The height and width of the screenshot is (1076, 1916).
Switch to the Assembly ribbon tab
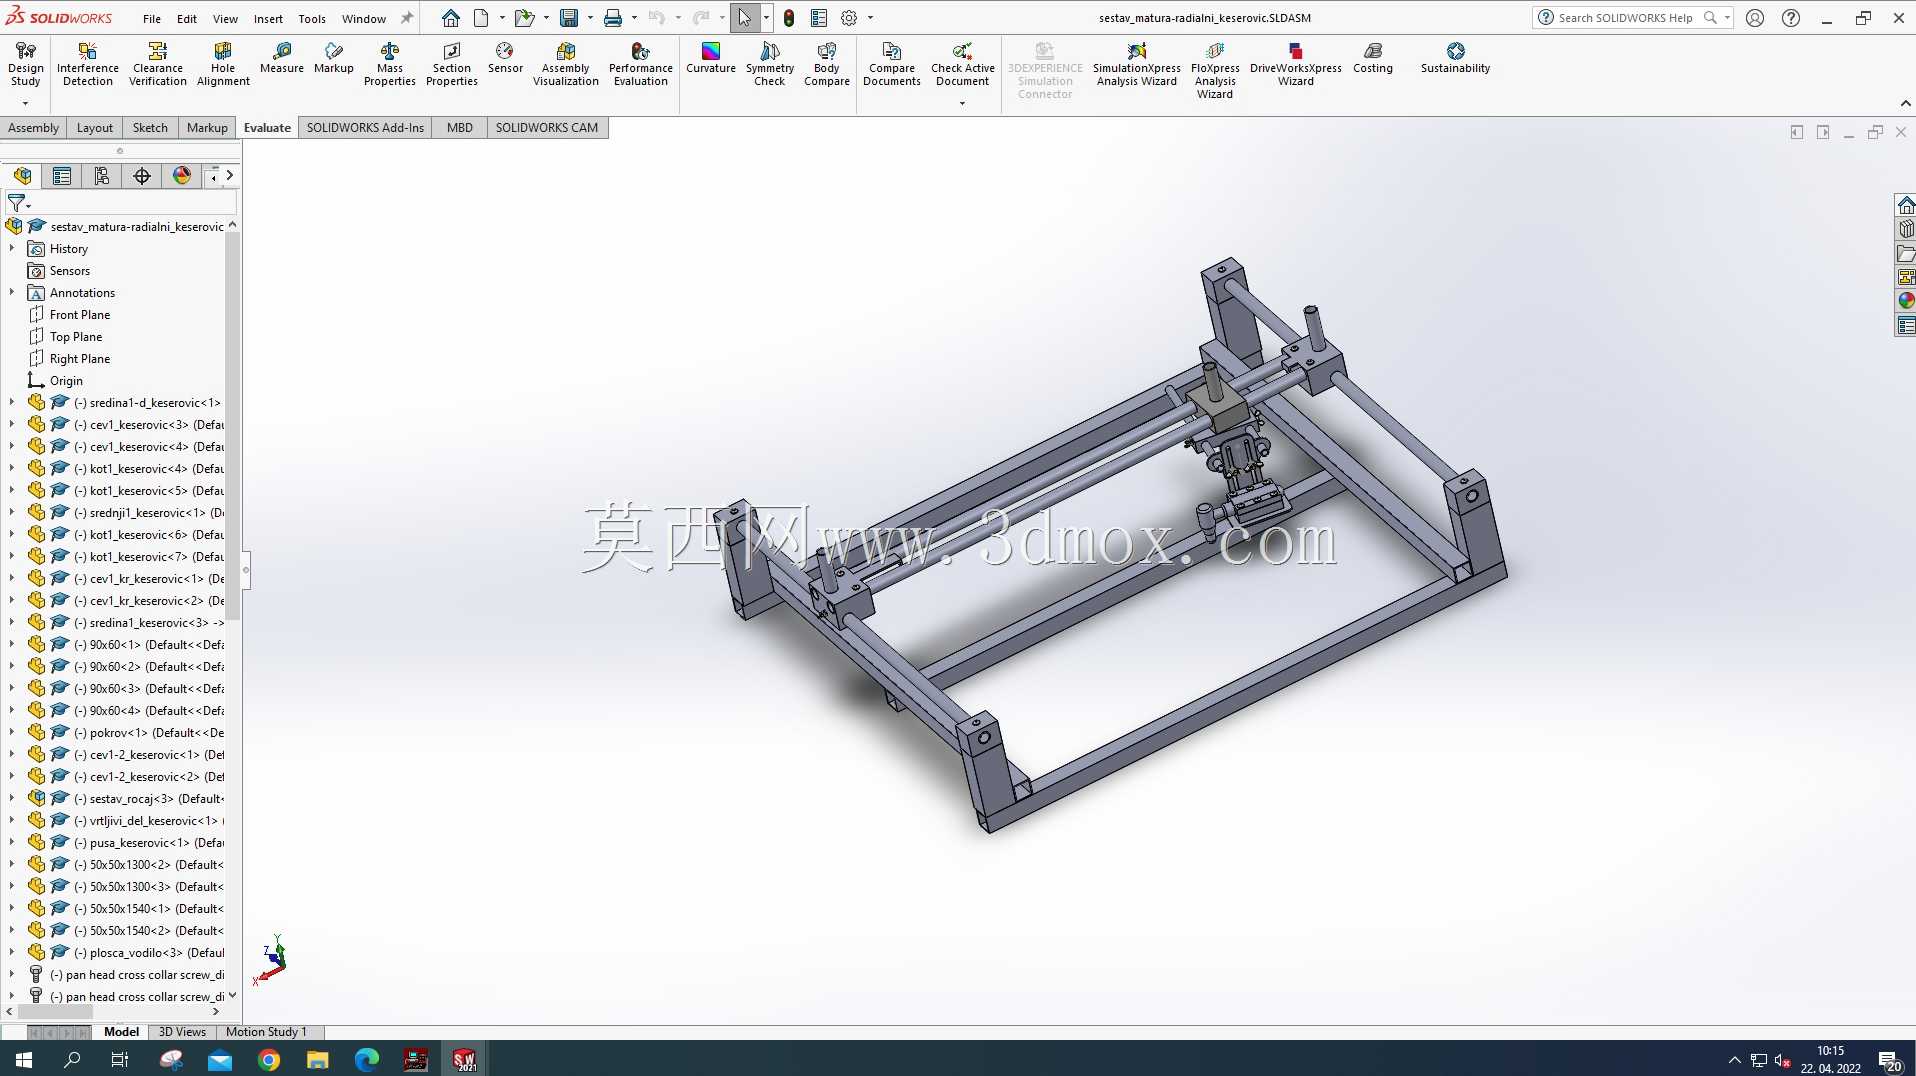33,127
